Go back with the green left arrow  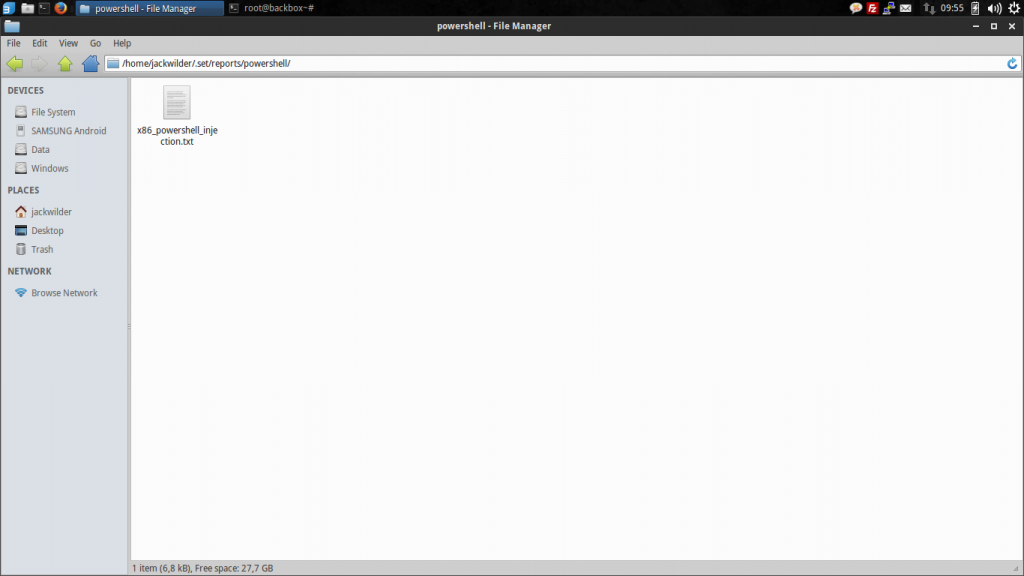14,63
